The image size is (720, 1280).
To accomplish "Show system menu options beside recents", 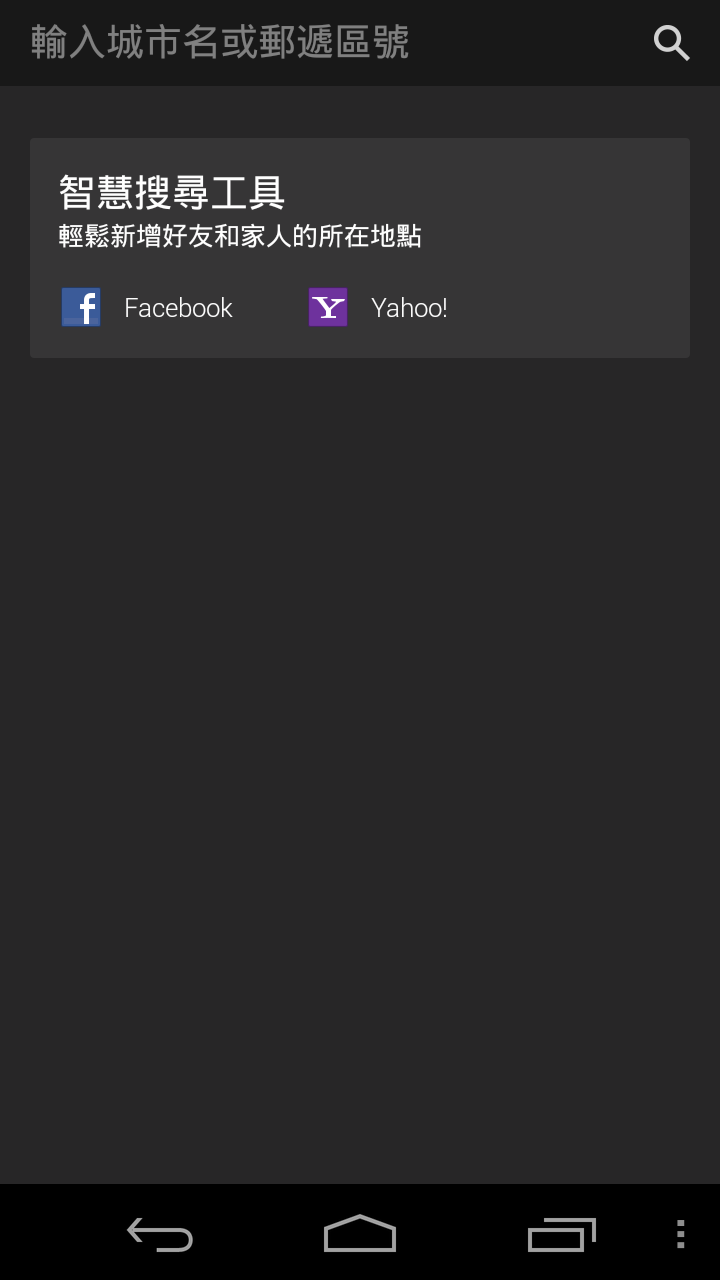I will 681,1234.
